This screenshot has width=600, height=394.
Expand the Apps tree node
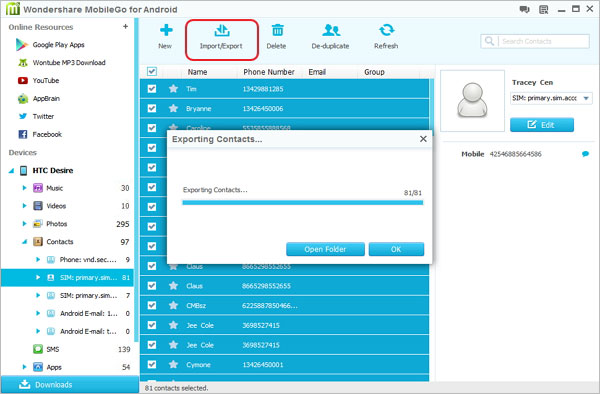pyautogui.click(x=24, y=367)
